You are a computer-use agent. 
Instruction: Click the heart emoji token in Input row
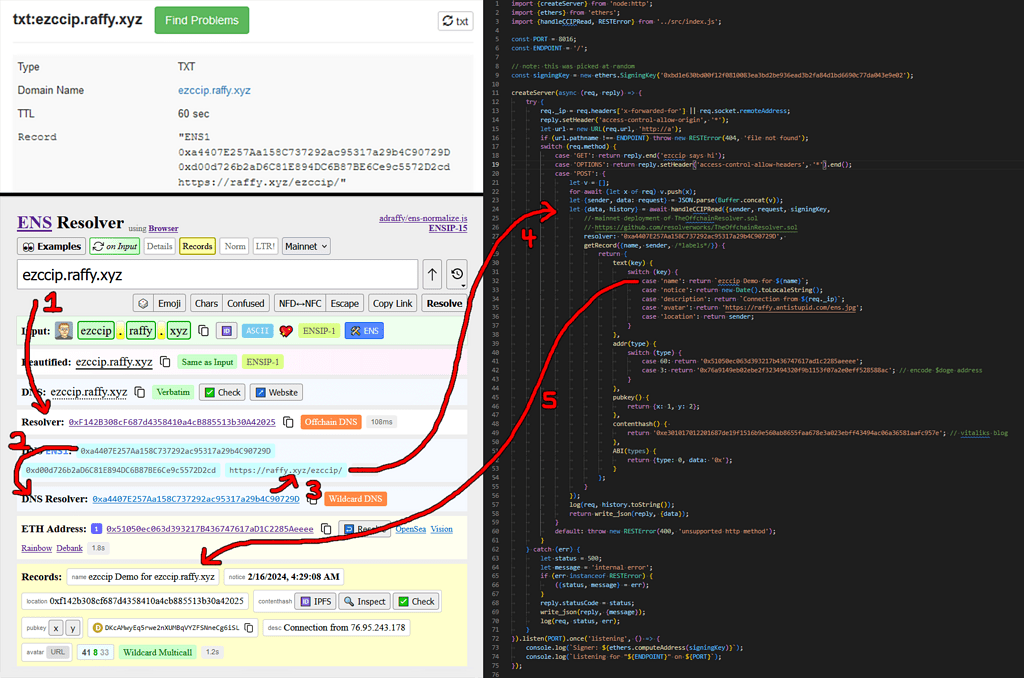[x=285, y=330]
